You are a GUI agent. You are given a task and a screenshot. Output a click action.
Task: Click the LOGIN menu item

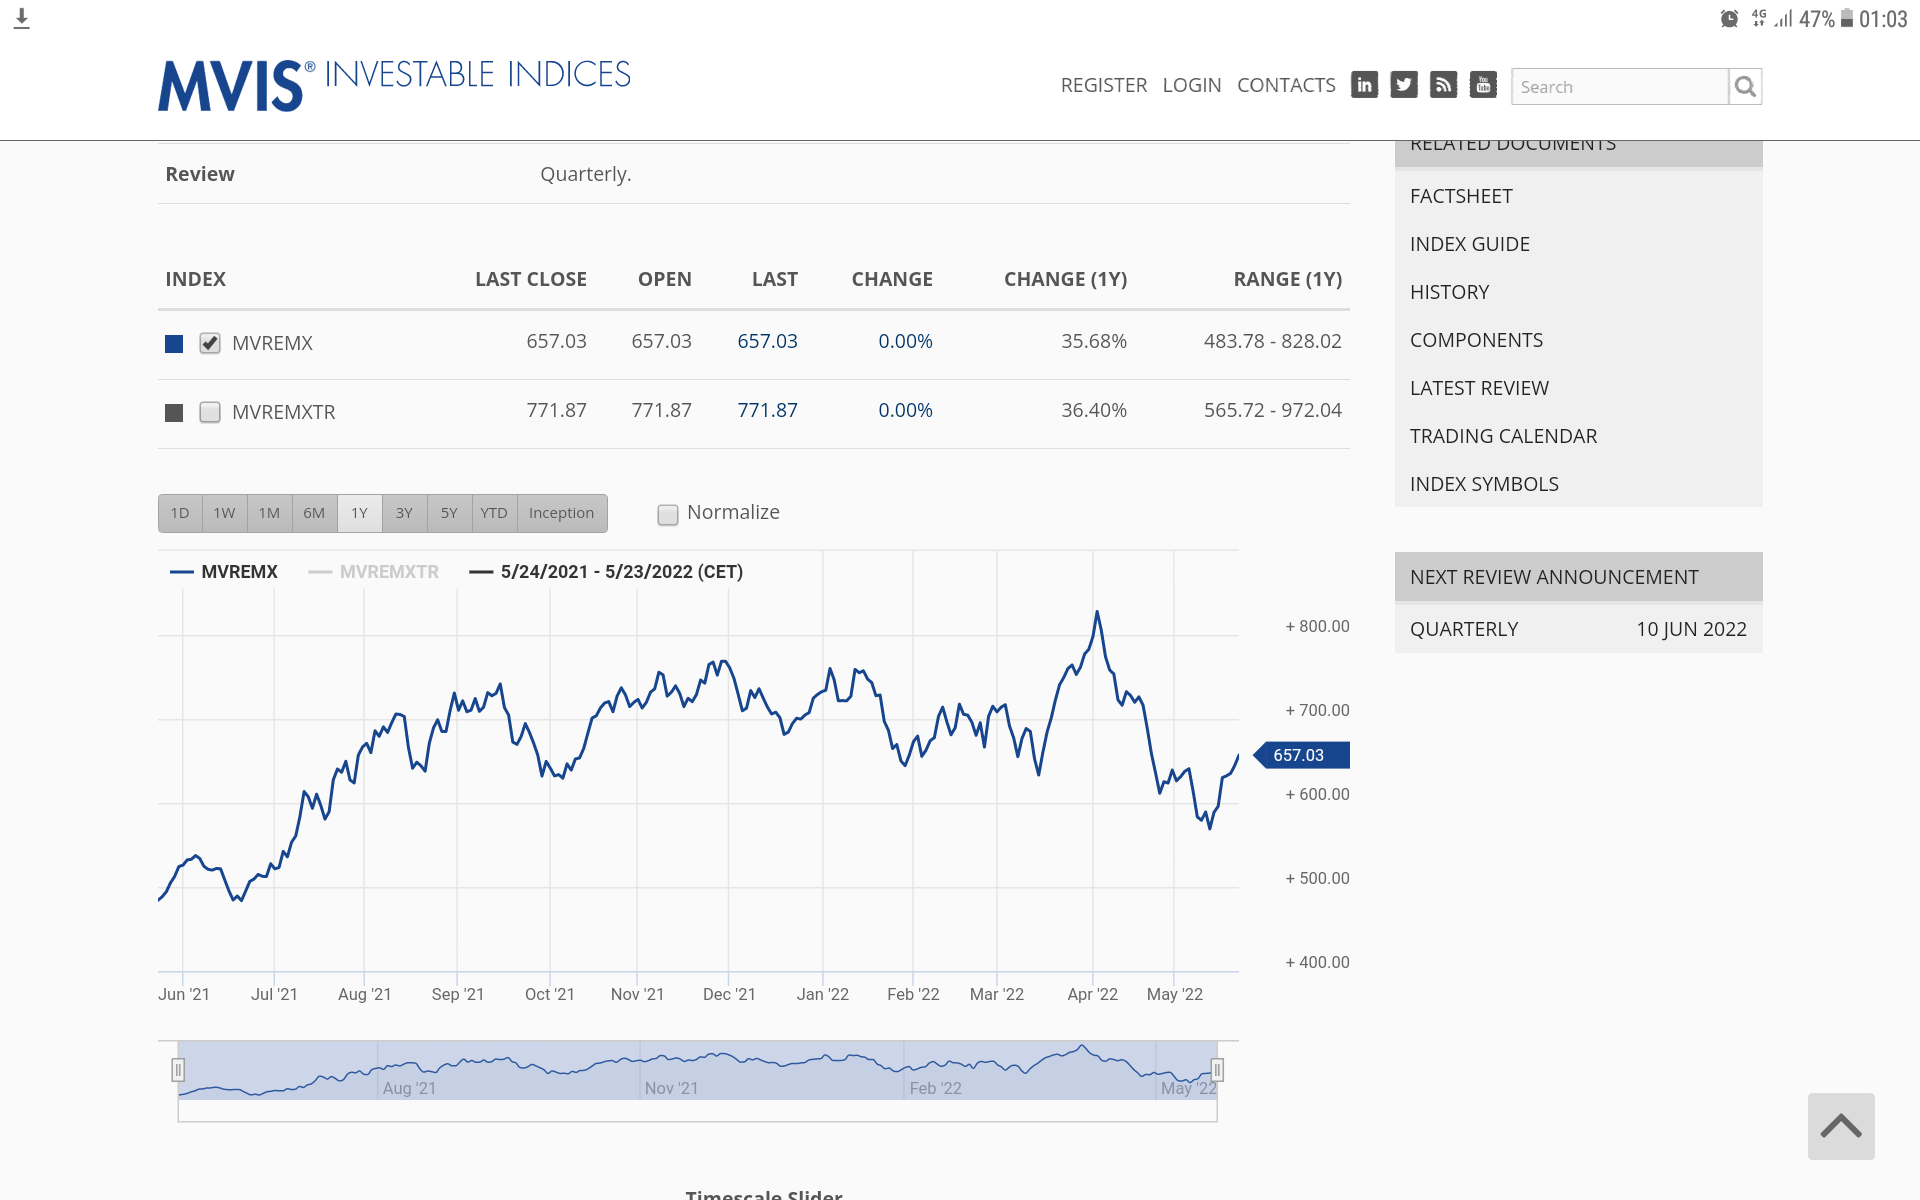[1192, 85]
